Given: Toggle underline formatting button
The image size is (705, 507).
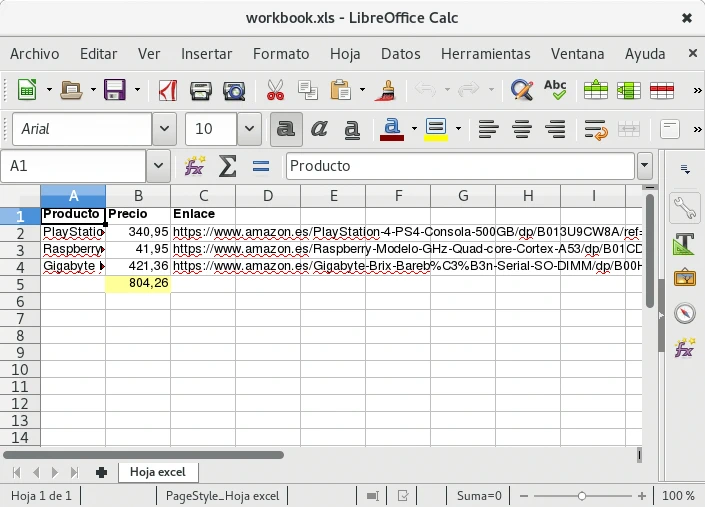Looking at the screenshot, I should [x=352, y=129].
